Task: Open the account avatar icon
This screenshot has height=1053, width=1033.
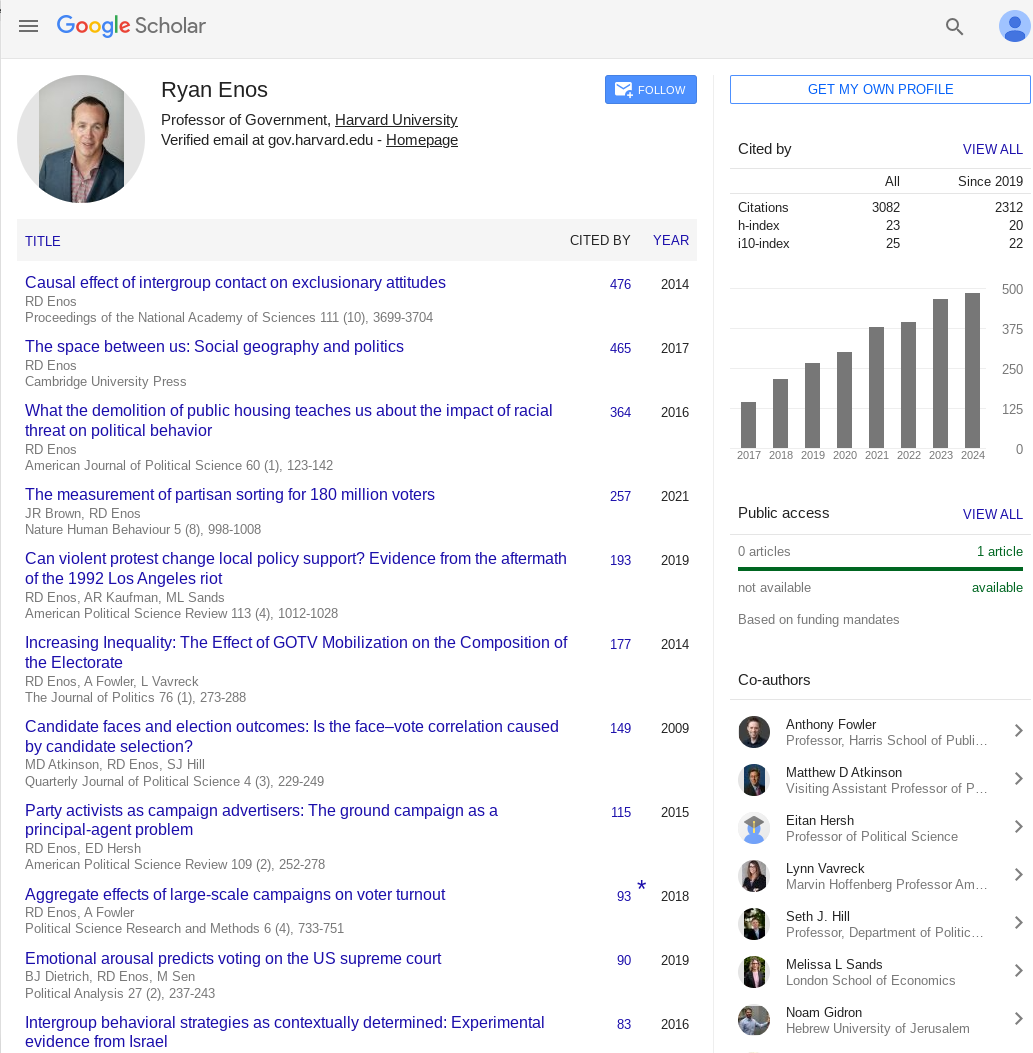Action: (1014, 26)
